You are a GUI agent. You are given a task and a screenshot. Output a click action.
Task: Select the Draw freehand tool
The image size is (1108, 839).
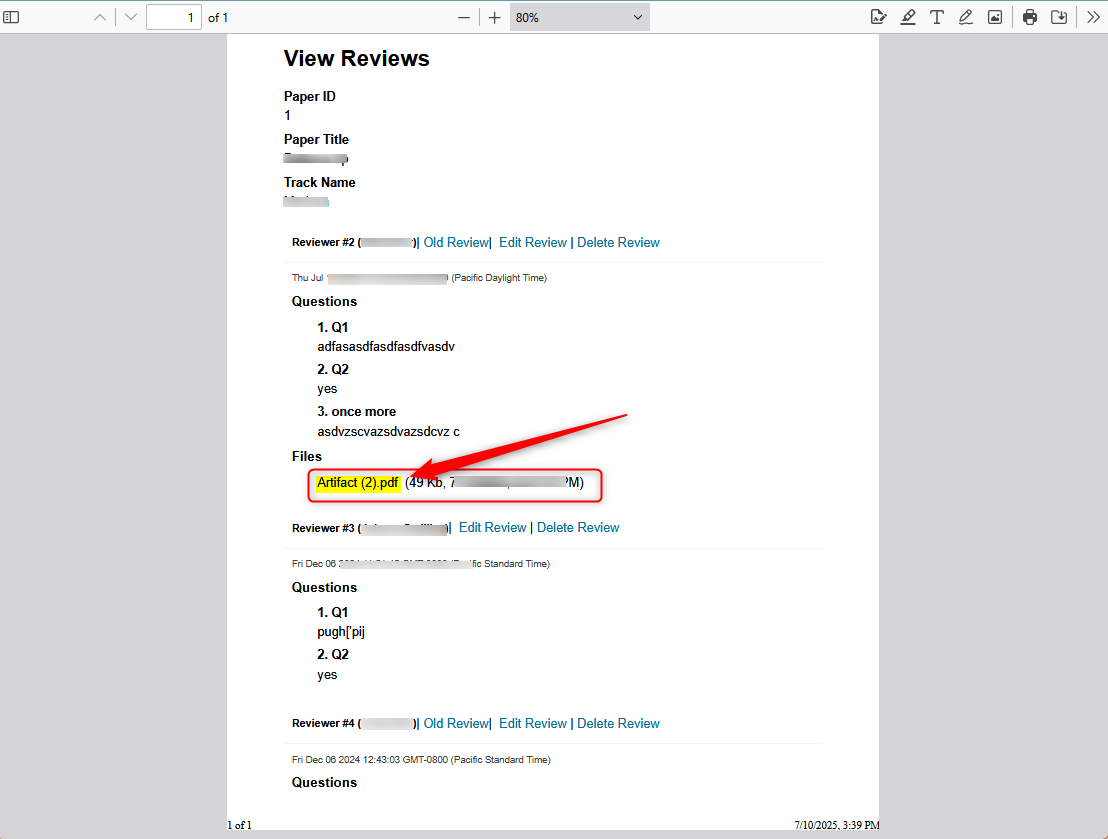point(965,16)
